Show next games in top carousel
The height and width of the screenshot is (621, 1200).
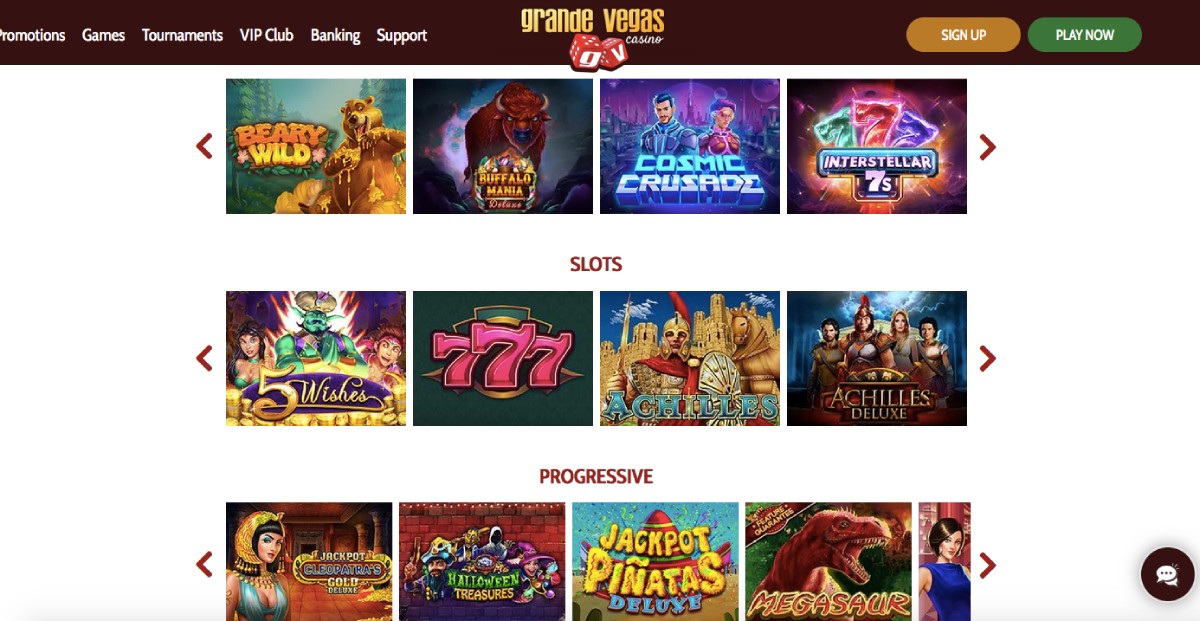(988, 147)
